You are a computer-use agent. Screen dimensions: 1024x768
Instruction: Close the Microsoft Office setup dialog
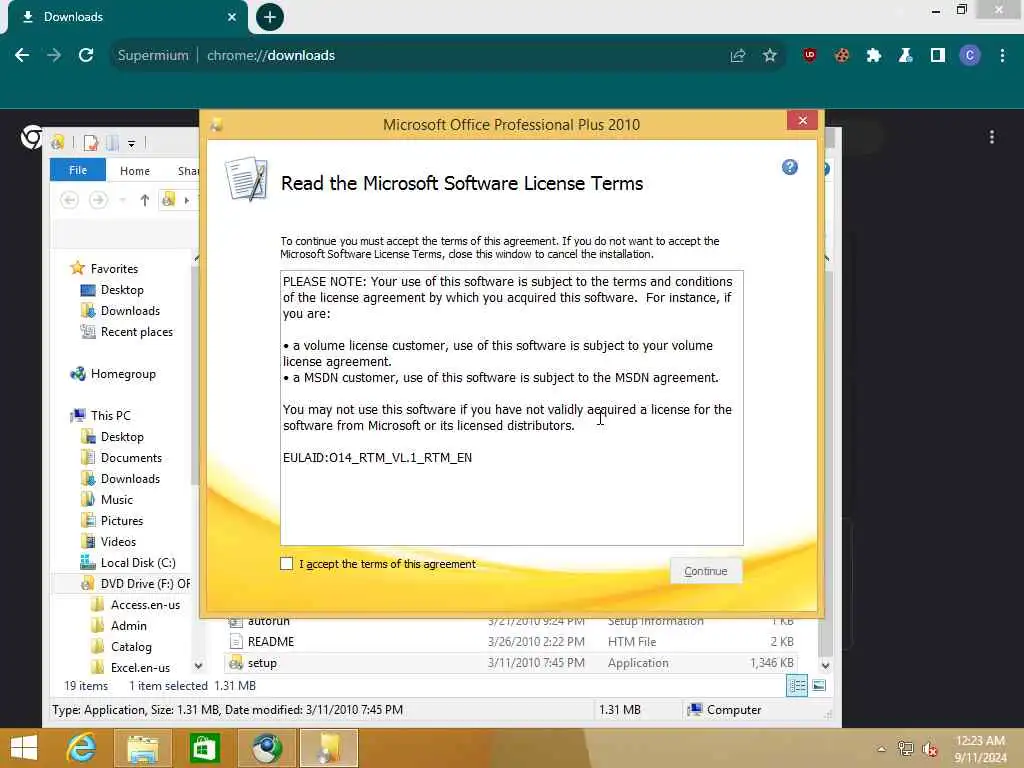pos(803,120)
